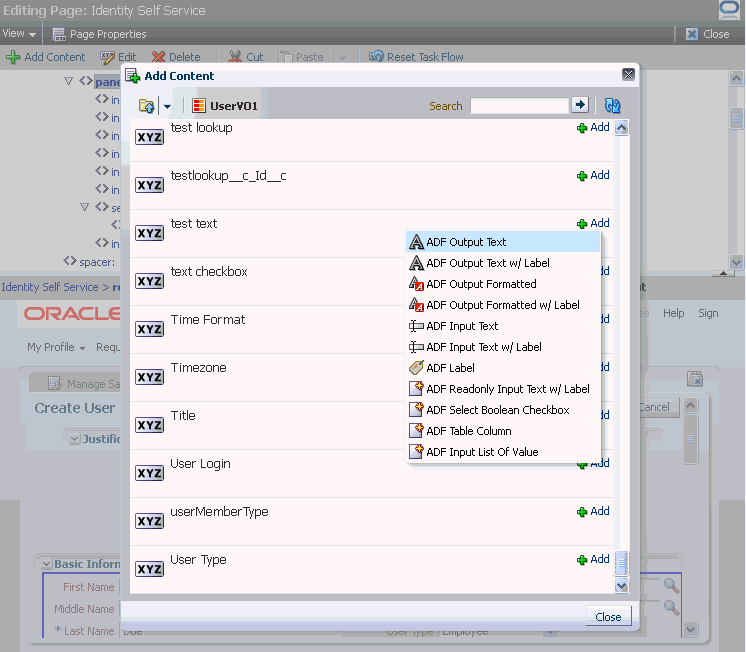Screen dimensions: 746x652
Task: Select ADF Readonly Input Text w/ Label
Action: (503, 389)
